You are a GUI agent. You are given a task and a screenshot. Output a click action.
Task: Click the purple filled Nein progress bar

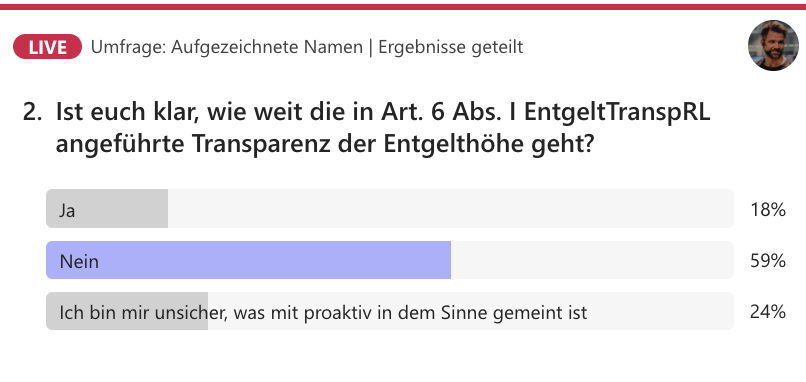[x=248, y=260]
